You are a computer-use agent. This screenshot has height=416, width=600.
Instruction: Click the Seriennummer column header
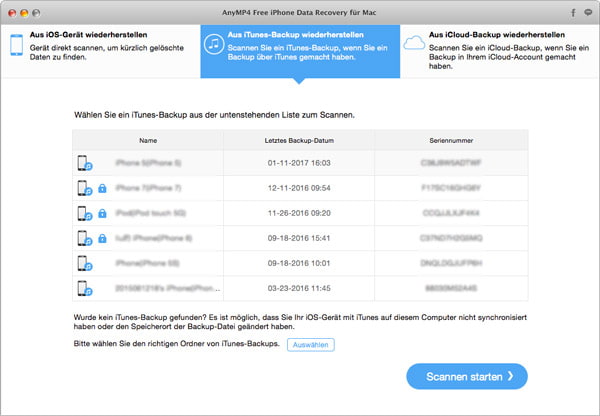[x=451, y=140]
